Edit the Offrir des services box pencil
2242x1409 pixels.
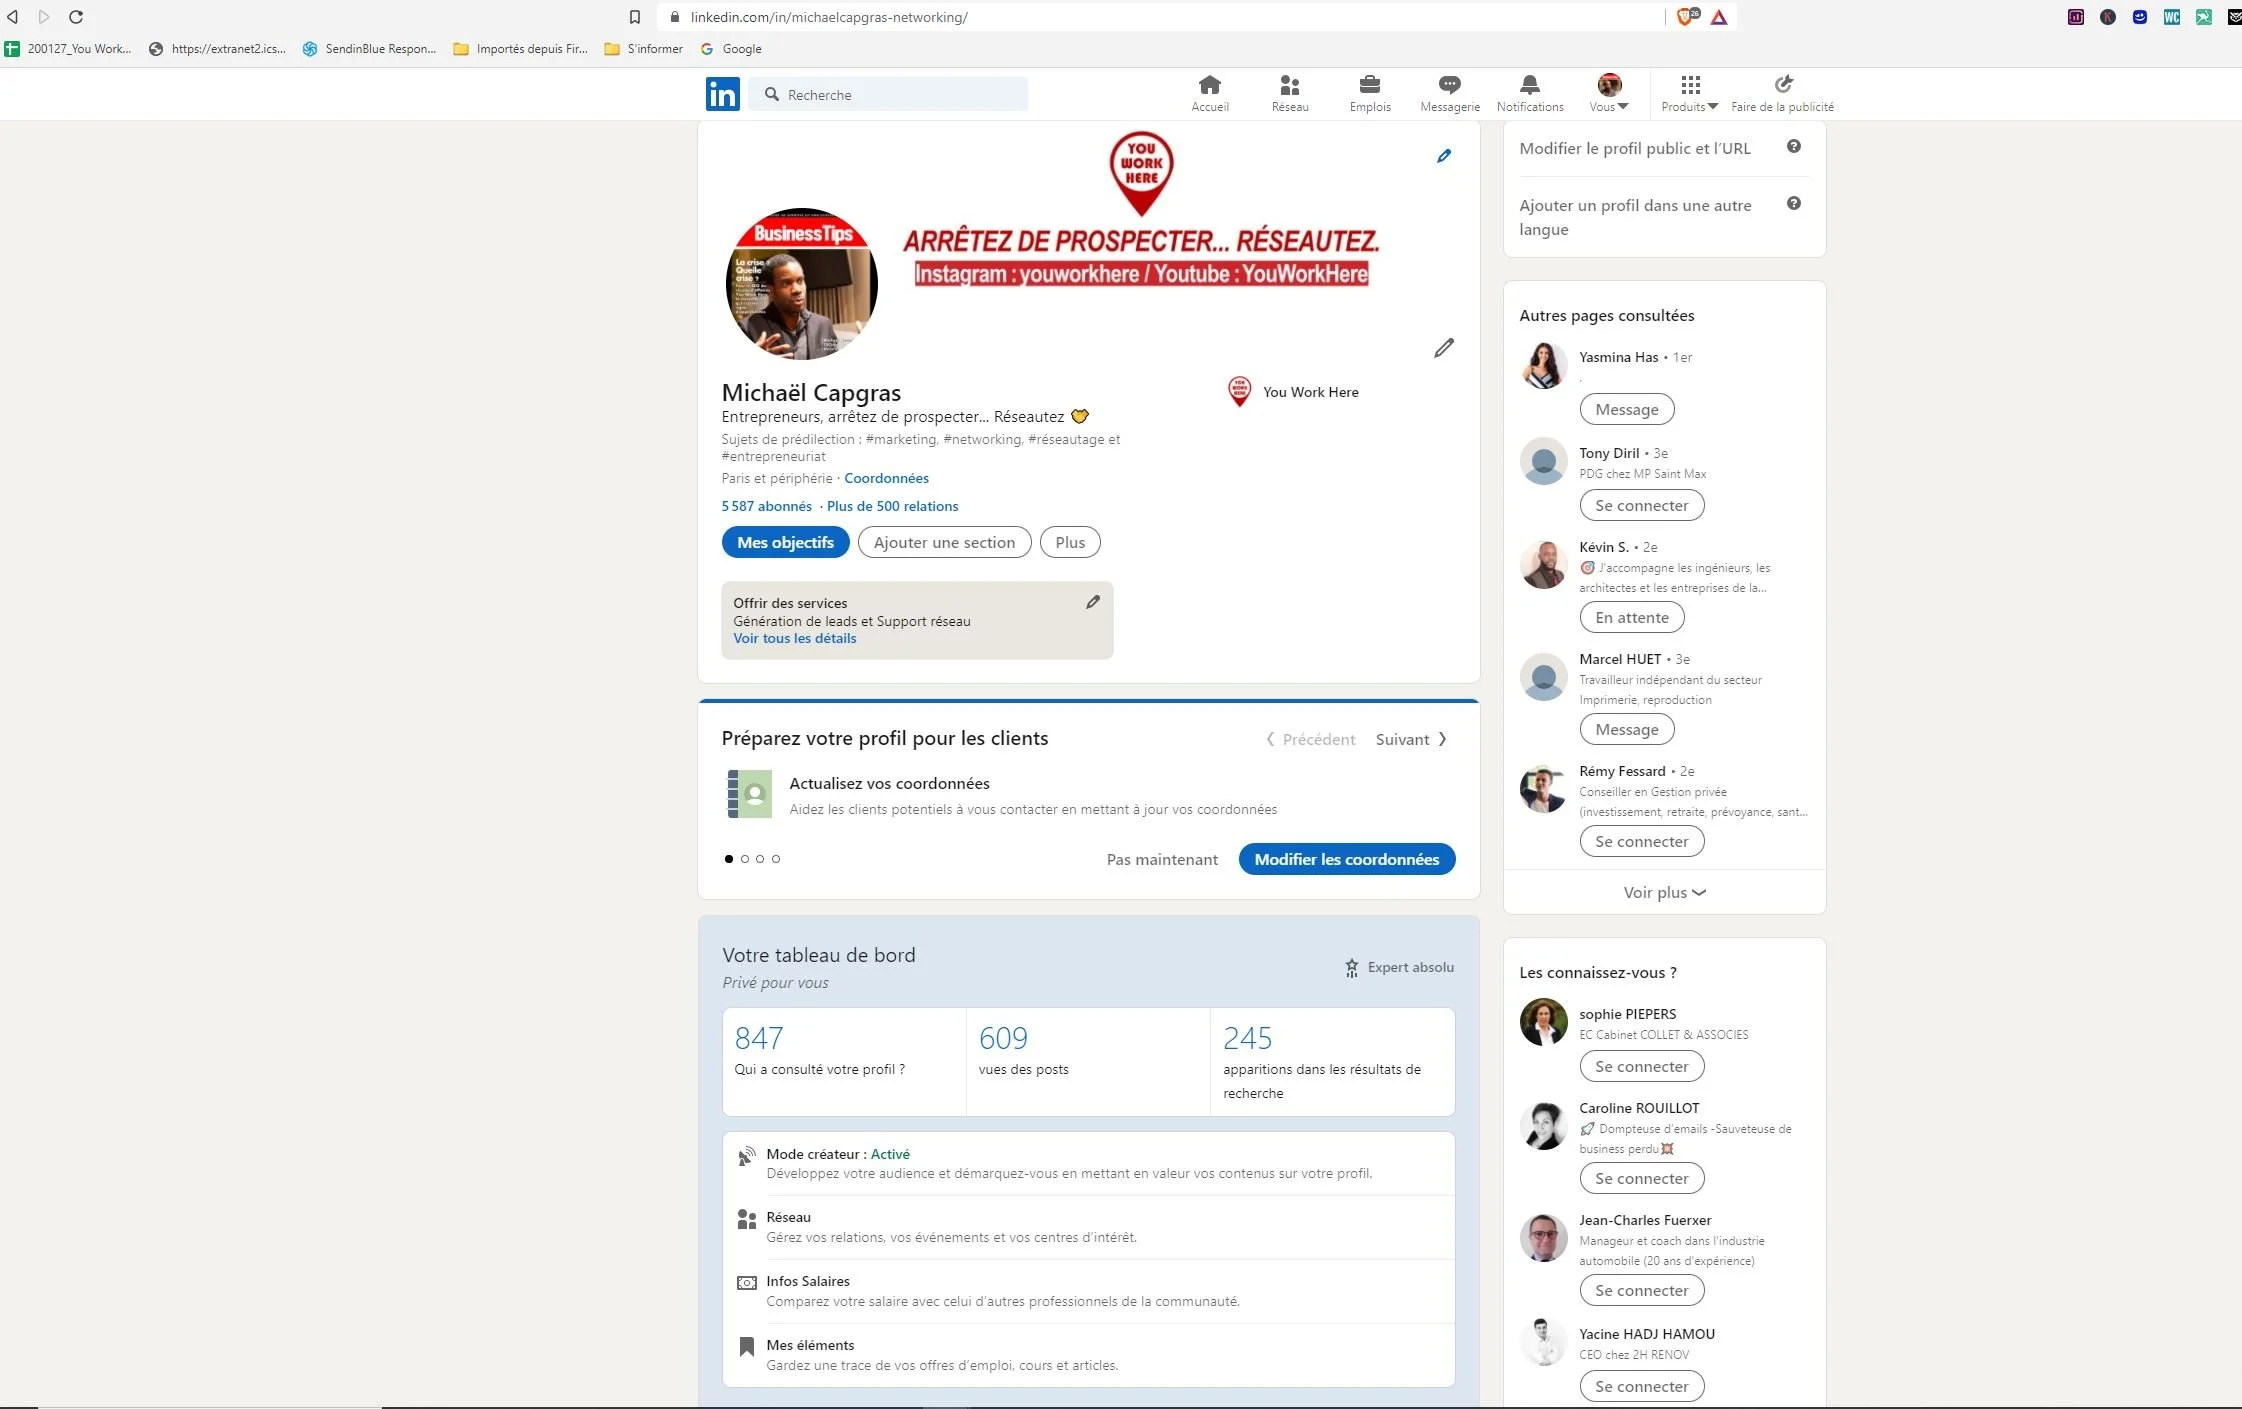point(1092,602)
